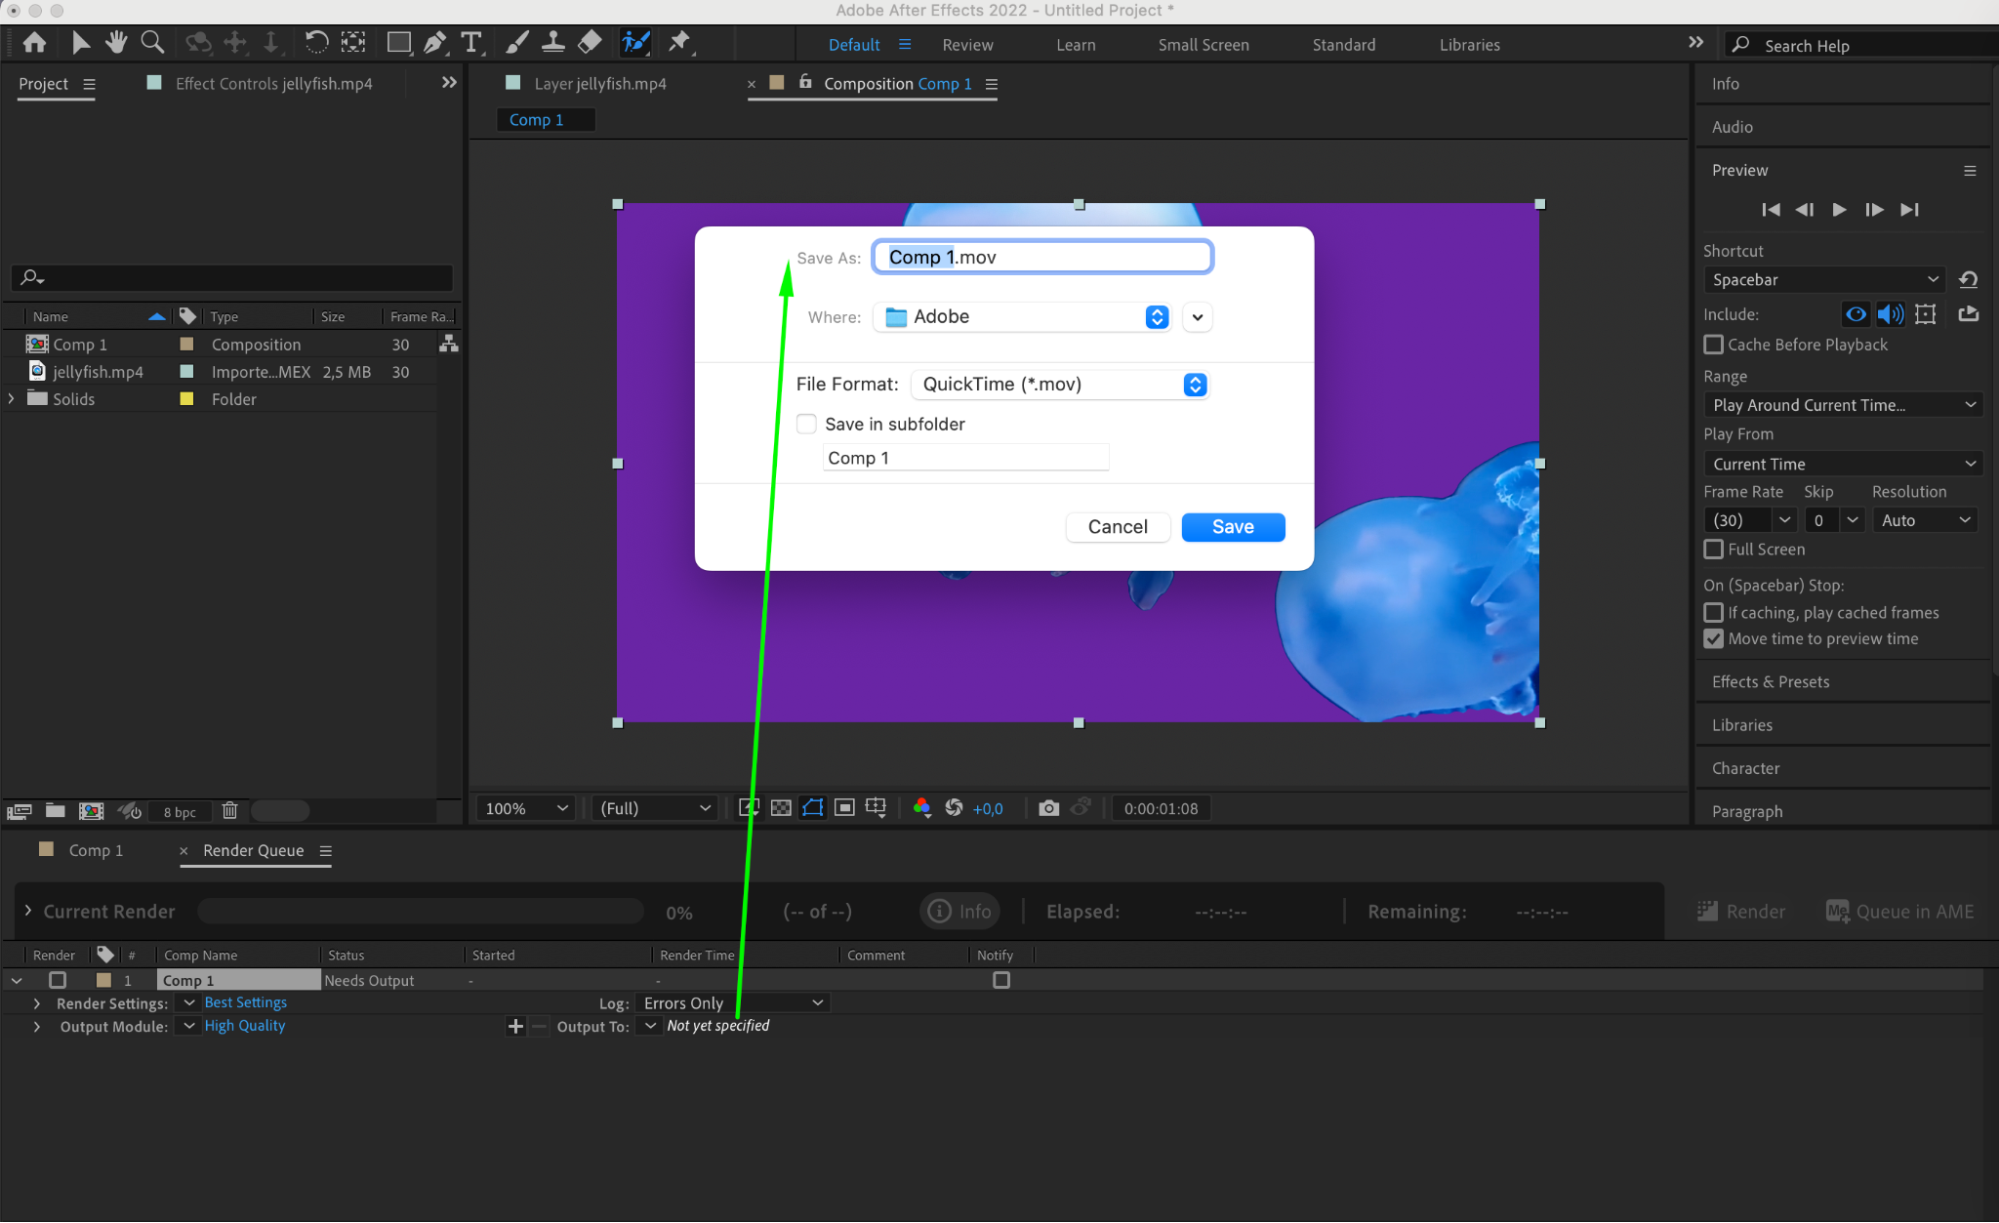Click the project panel trash icon
This screenshot has height=1223, width=1999.
click(x=229, y=811)
